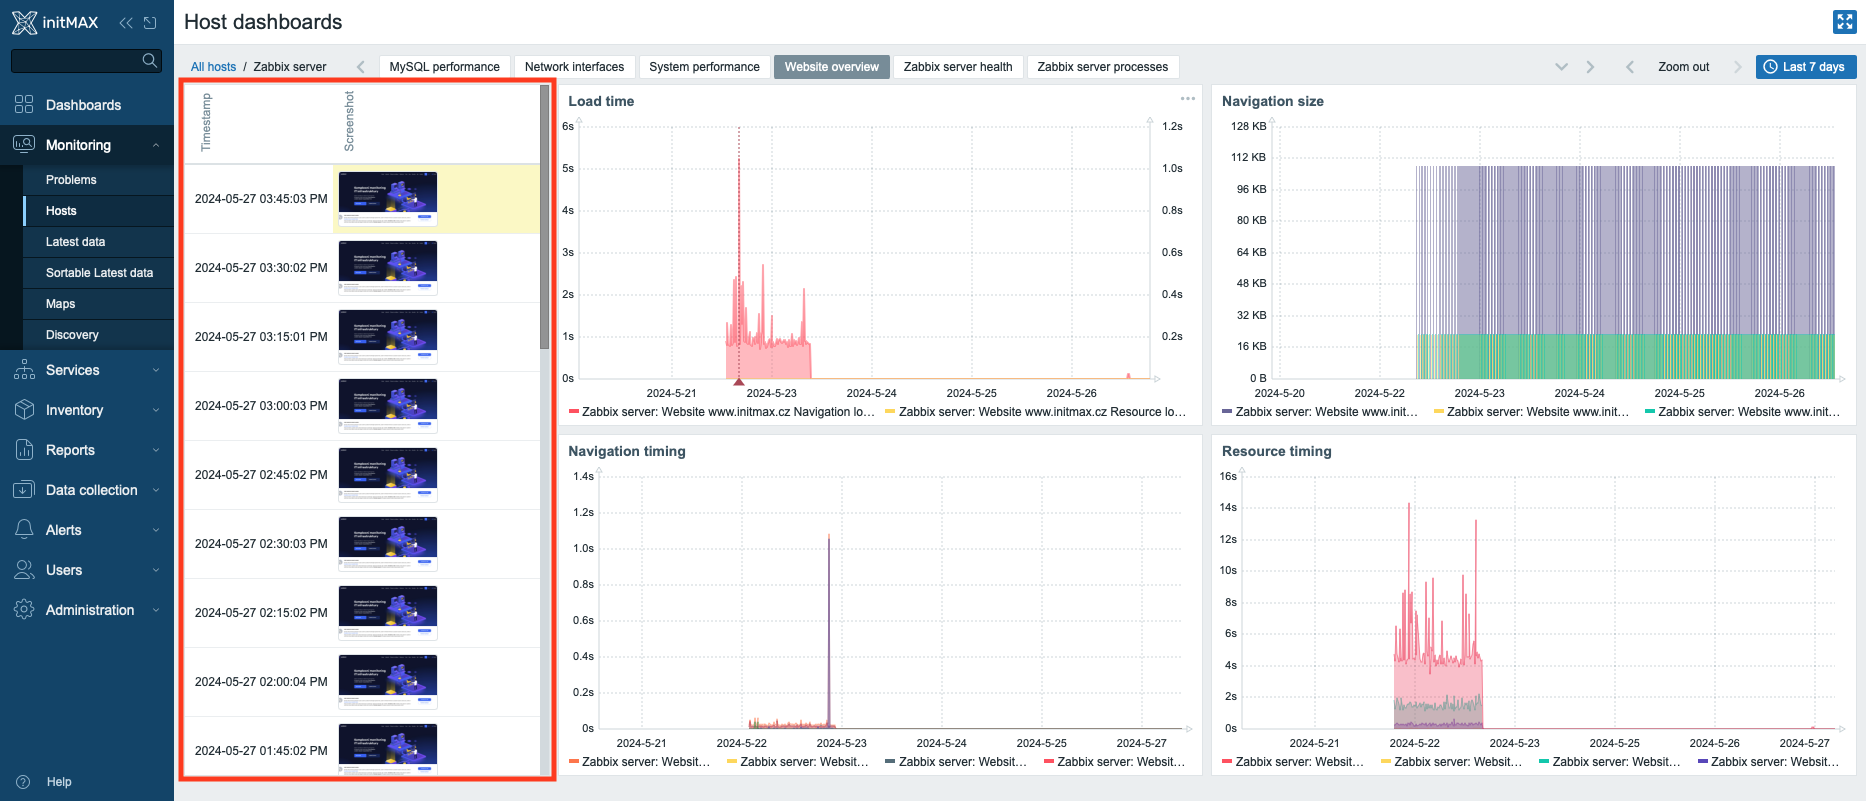Go to previous dashboard page arrow
1866x801 pixels.
point(361,67)
